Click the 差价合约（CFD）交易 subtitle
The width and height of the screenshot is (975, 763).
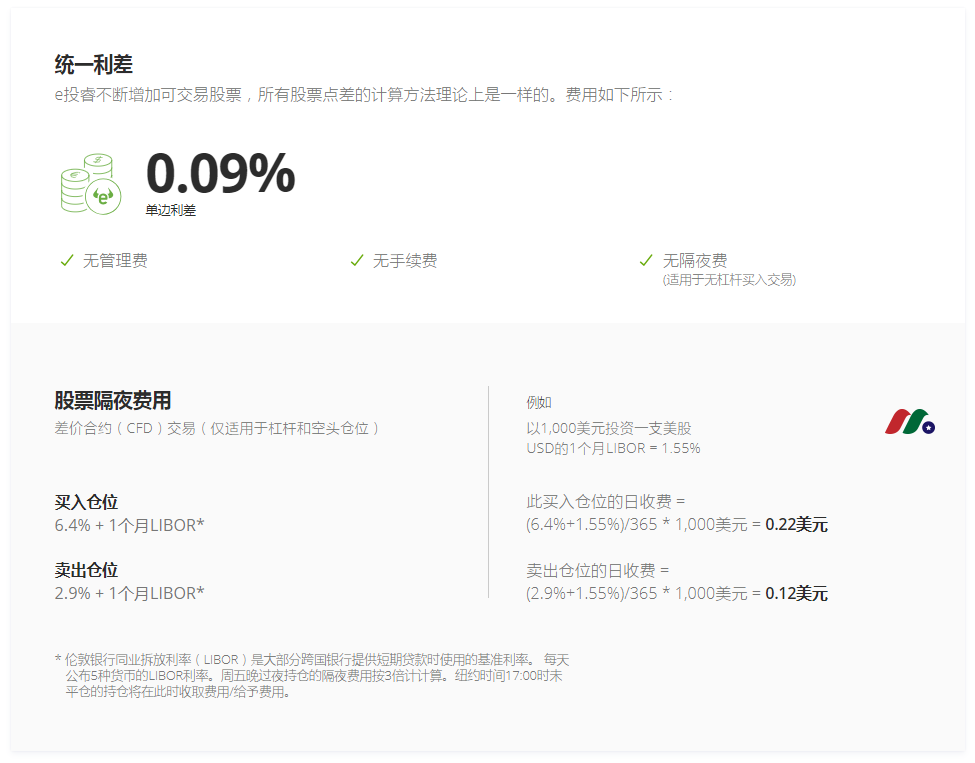pyautogui.click(x=217, y=428)
